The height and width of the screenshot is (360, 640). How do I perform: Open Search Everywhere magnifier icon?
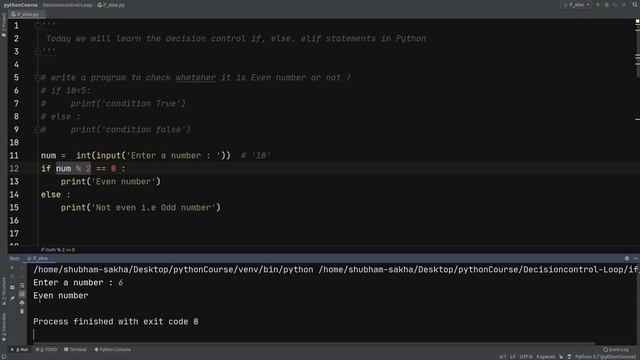pos(635,5)
